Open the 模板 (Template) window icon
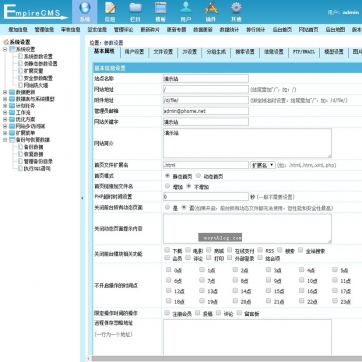362x362 pixels. (160, 8)
